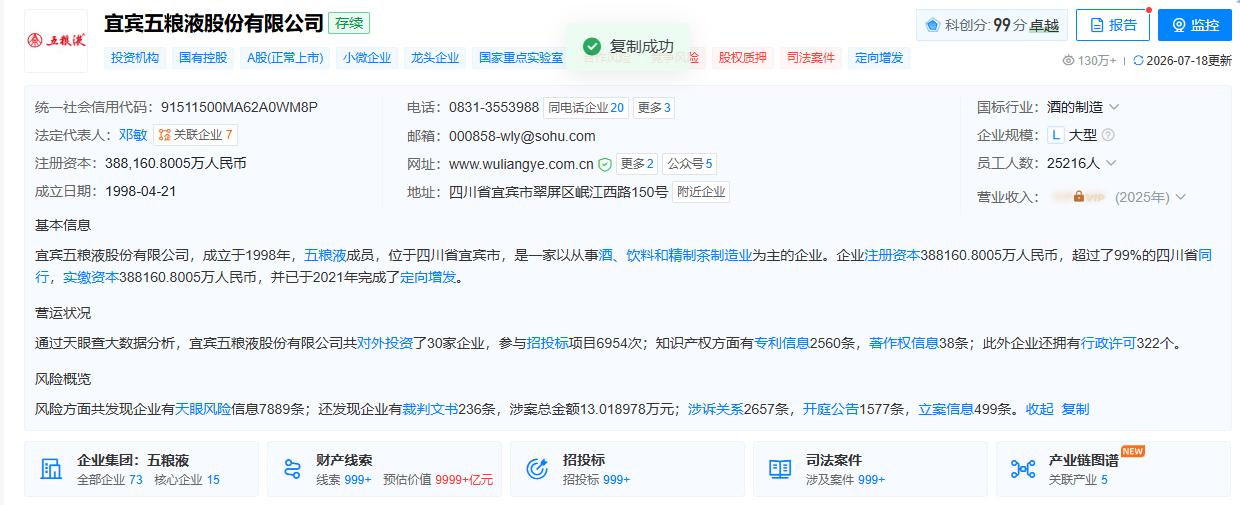Viewport: 1240px width, 505px height.
Task: Click the 企业集团 building icon
Action: click(50, 469)
